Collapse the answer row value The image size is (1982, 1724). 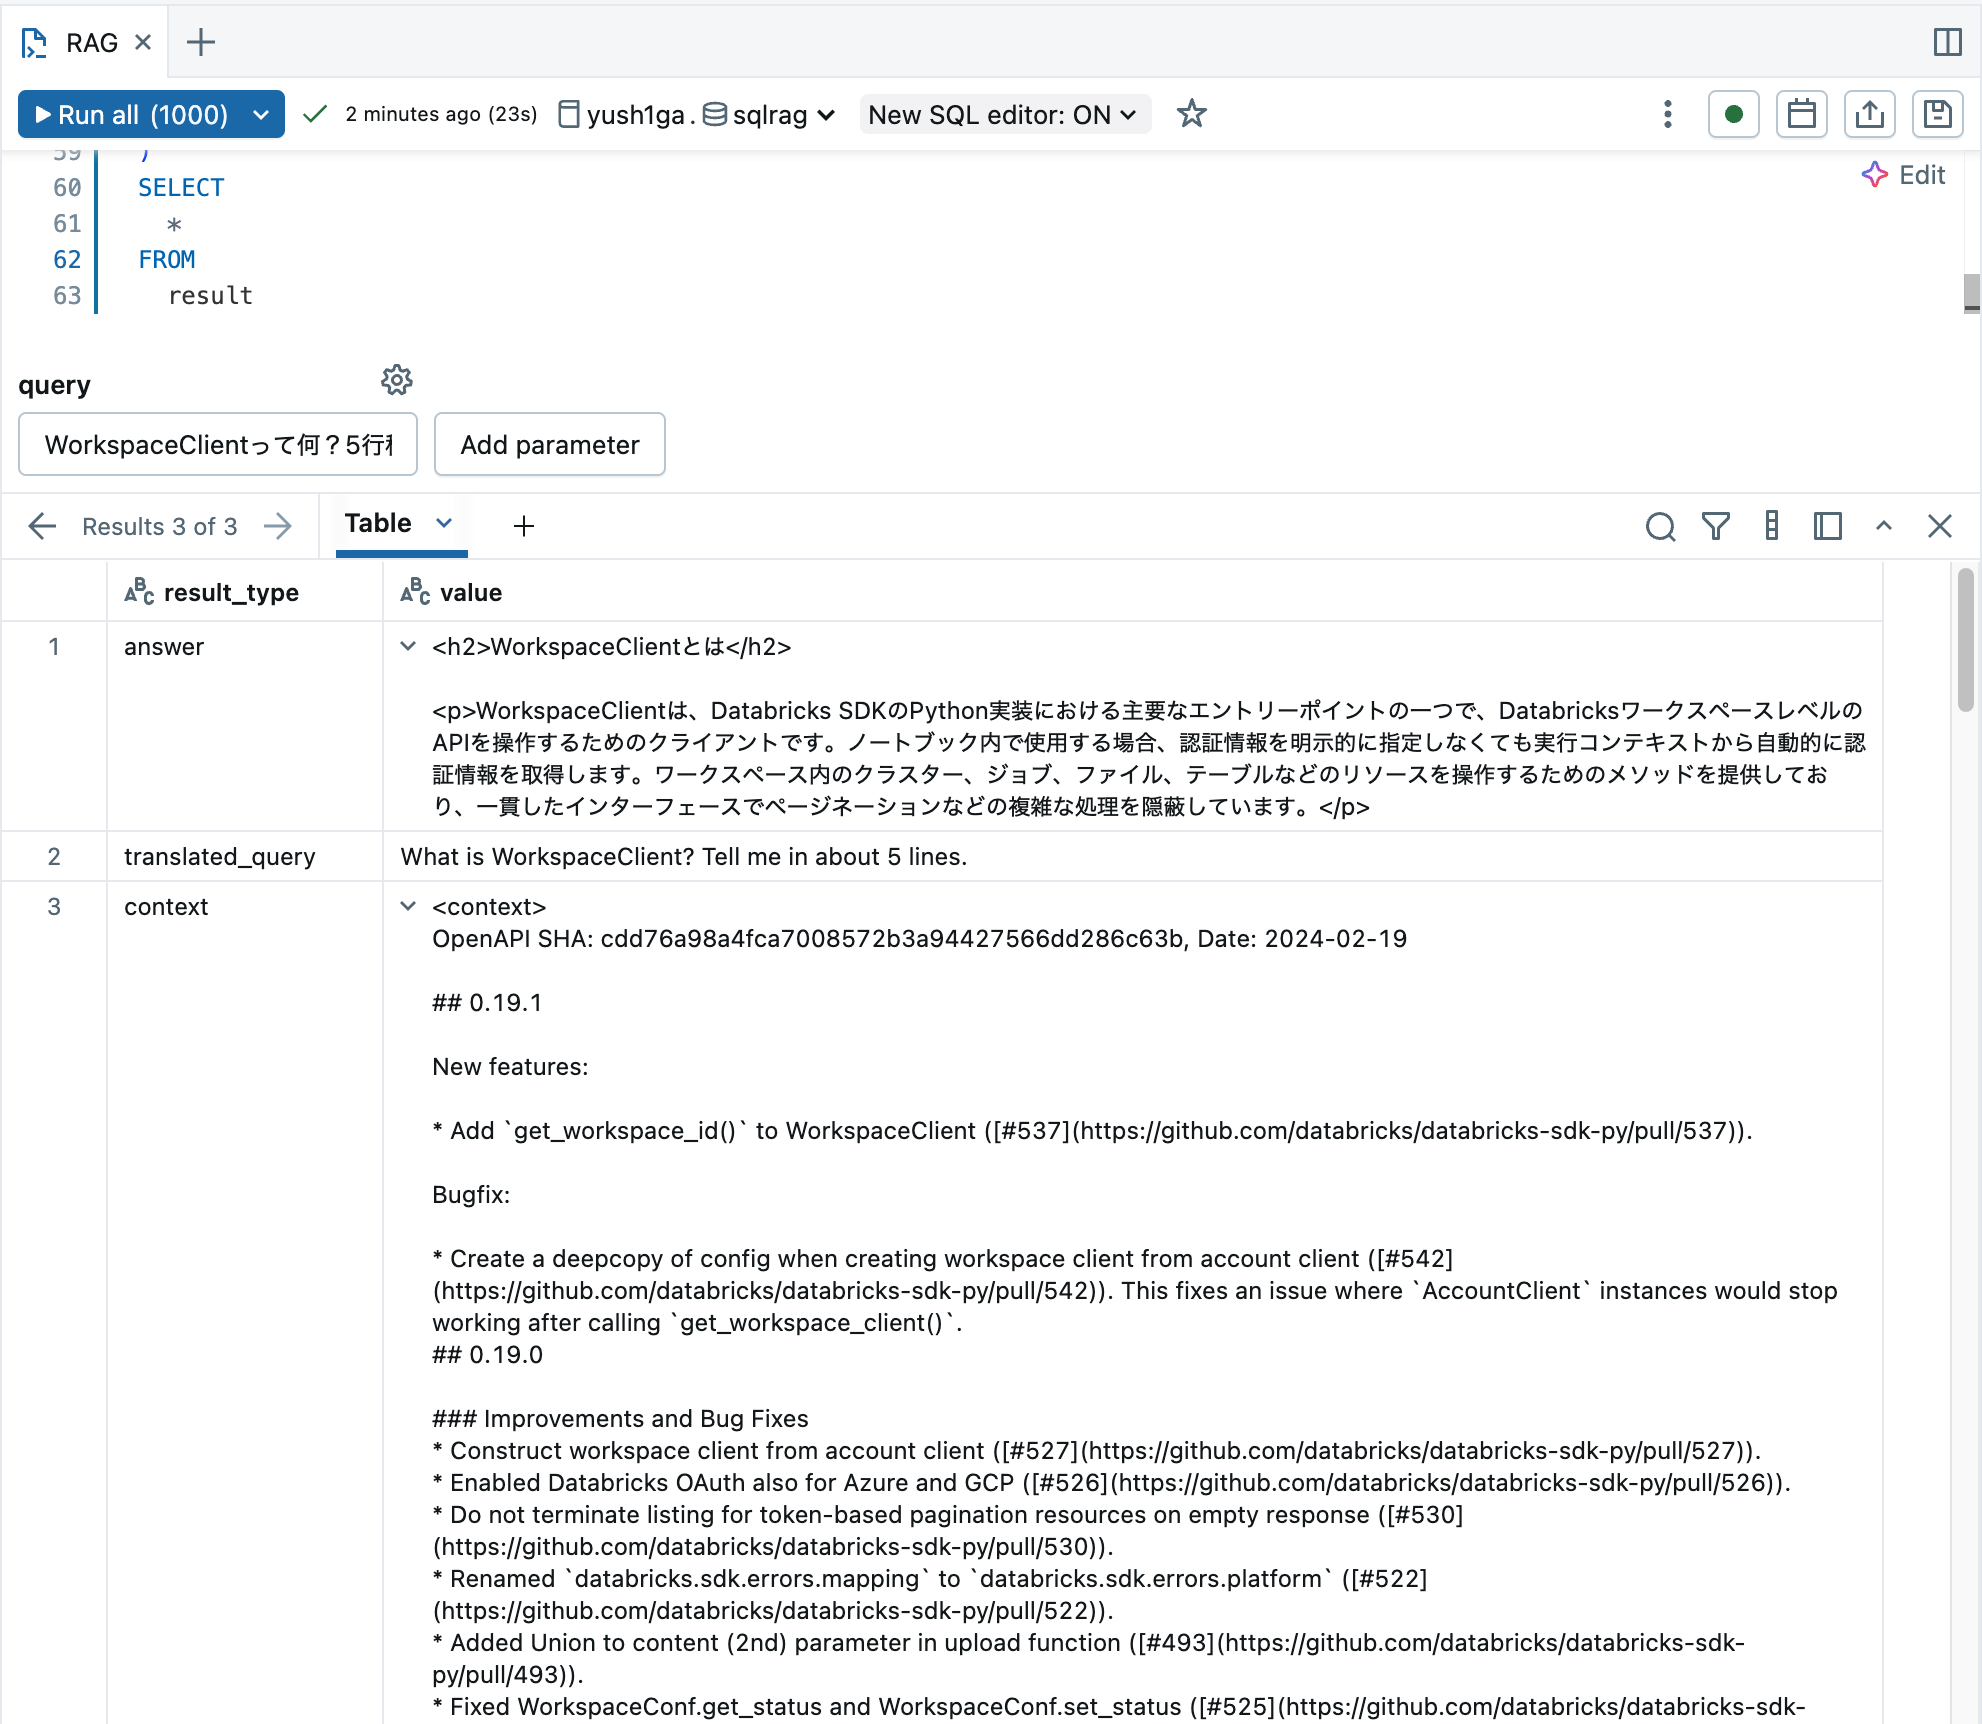coord(408,647)
